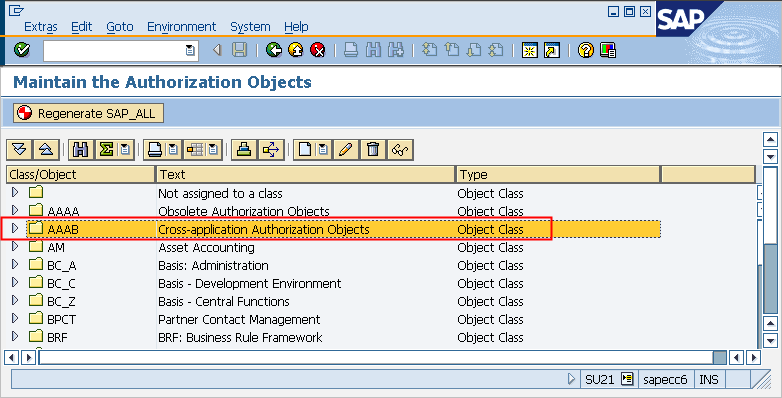Expand the 'Not assigned to a class' node
Viewport: 782px width, 398px height.
[x=15, y=192]
